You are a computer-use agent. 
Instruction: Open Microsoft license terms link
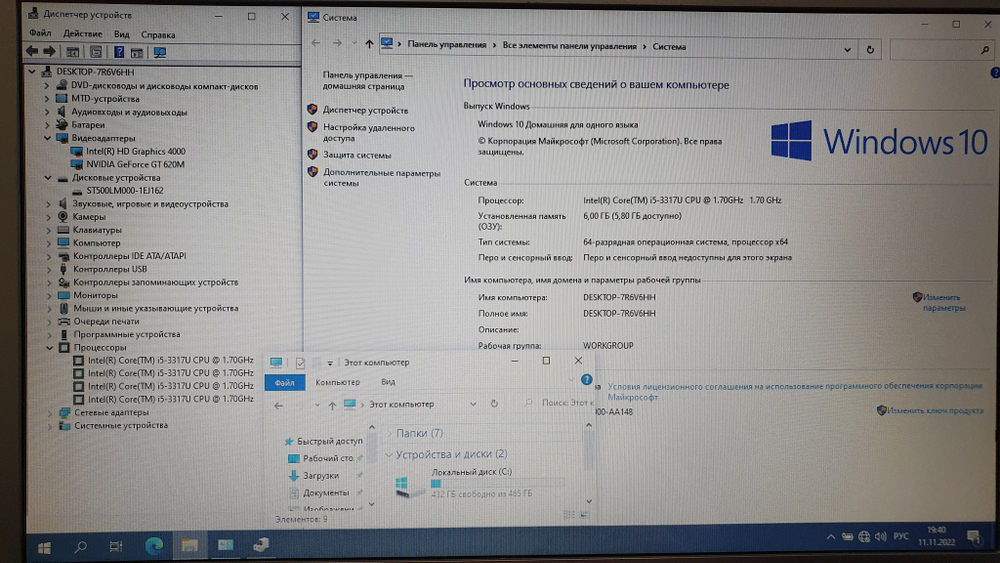point(795,391)
